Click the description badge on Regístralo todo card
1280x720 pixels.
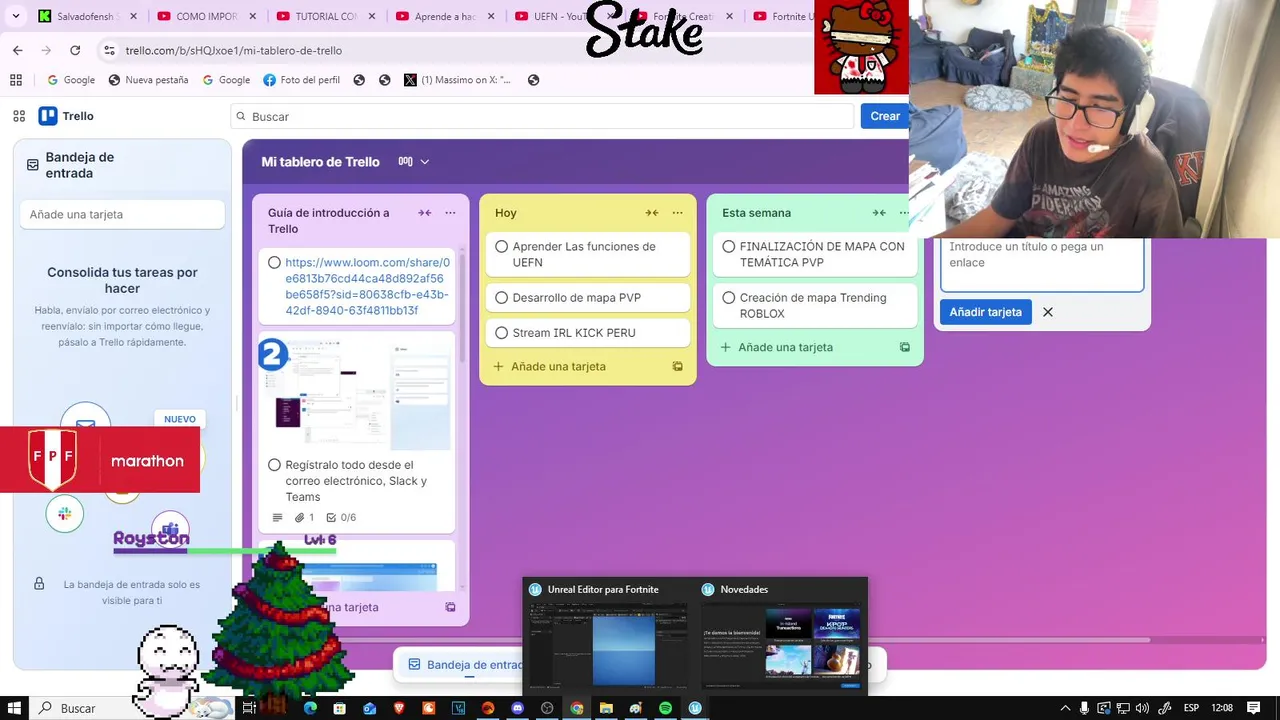[277, 518]
